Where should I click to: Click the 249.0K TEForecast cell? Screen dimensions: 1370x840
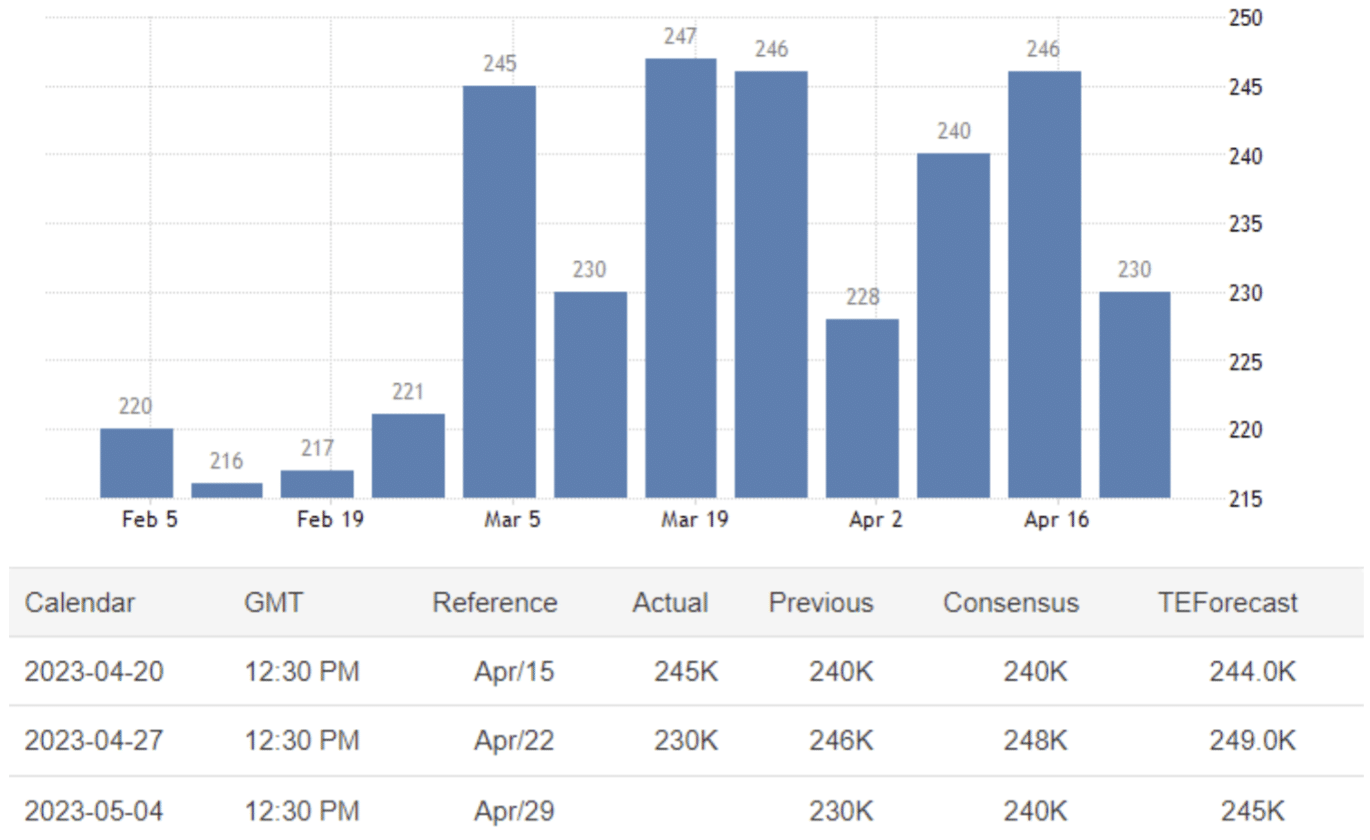pos(1252,741)
